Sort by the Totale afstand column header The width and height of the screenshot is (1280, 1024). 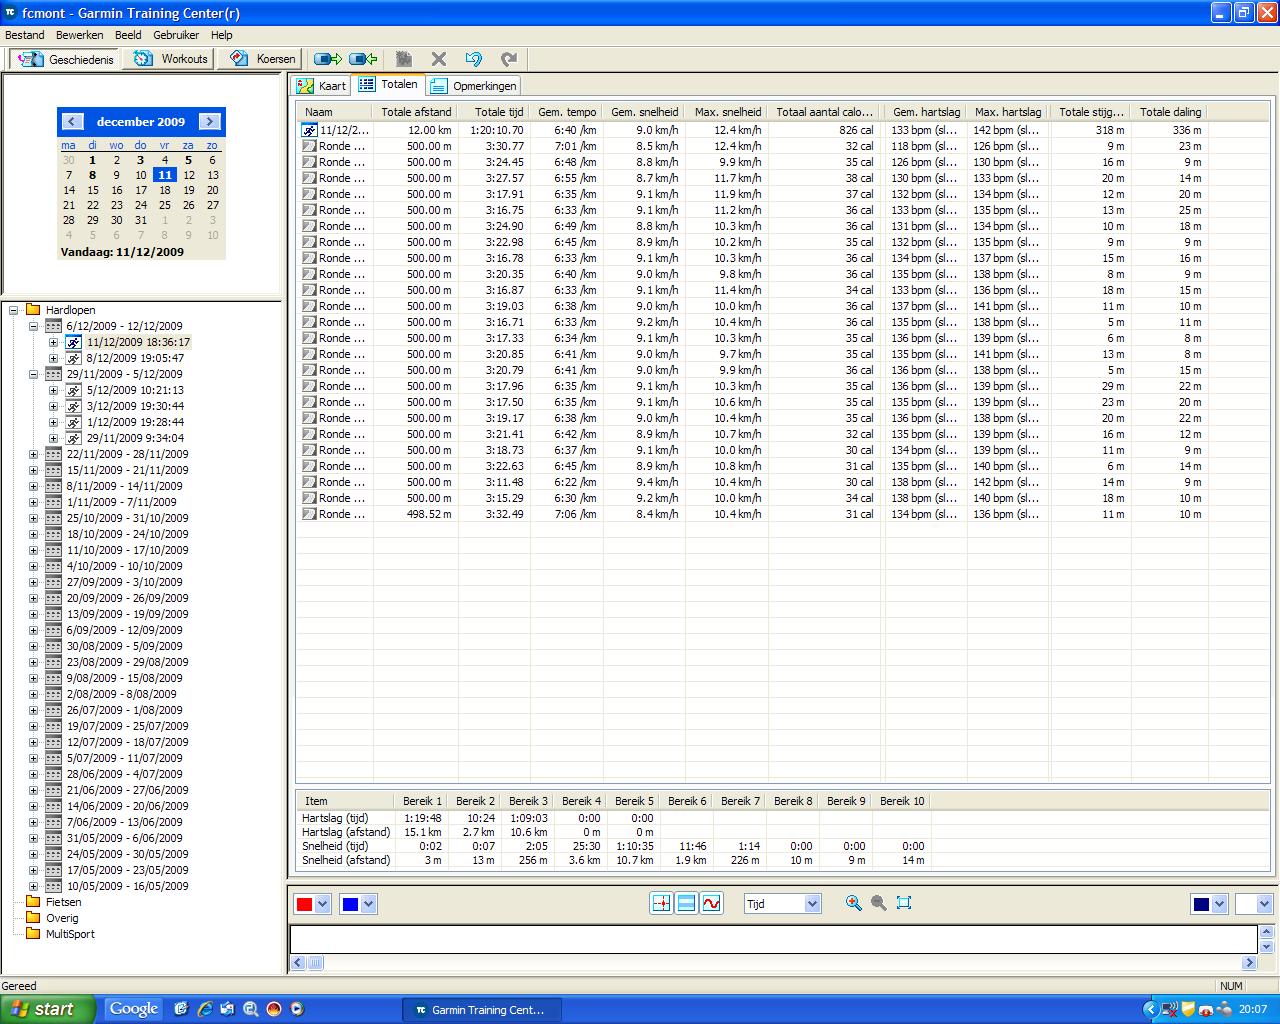click(x=416, y=112)
